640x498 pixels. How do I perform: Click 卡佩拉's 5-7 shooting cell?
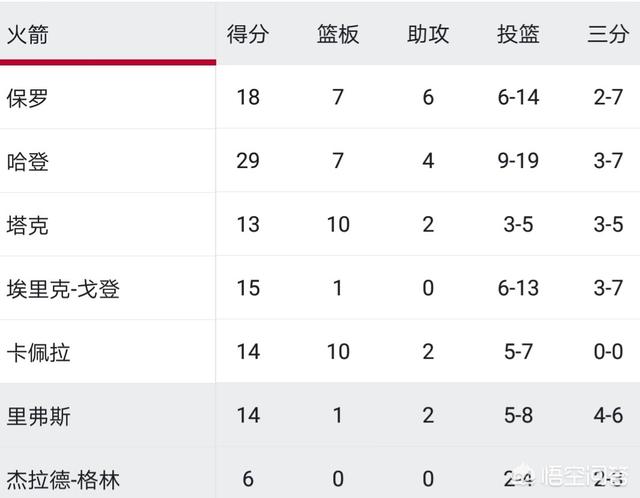click(x=518, y=352)
